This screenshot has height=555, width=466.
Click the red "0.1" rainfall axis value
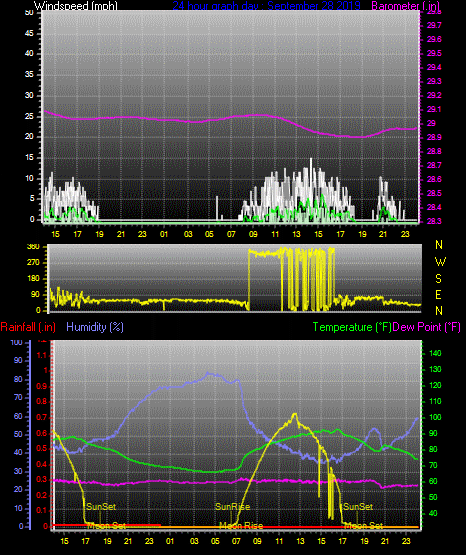[42, 510]
